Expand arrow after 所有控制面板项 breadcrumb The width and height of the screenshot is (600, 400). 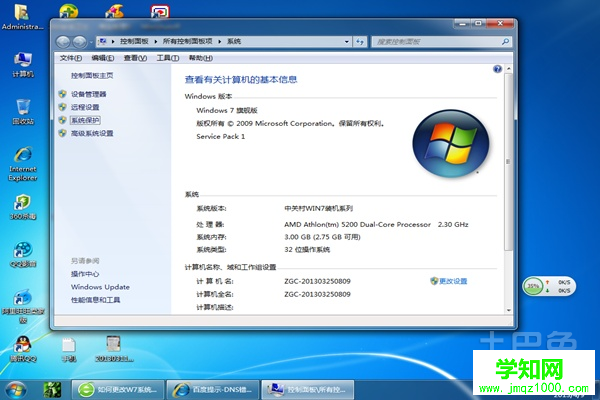(220, 42)
